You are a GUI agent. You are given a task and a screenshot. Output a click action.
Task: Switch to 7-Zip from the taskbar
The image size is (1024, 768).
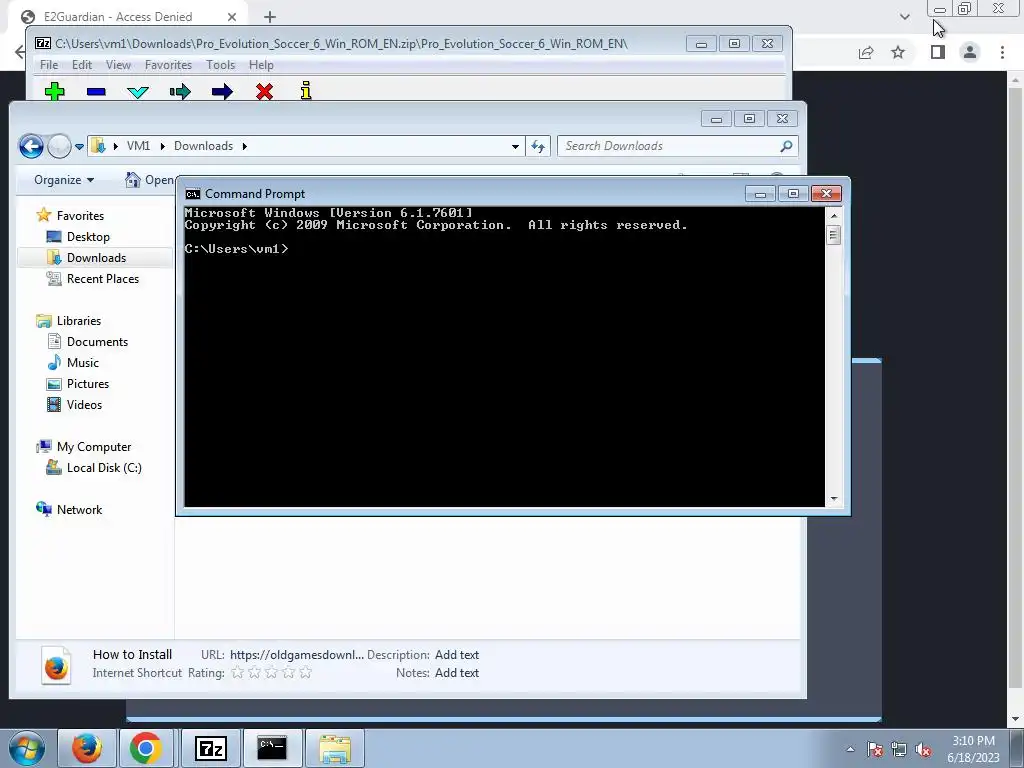point(211,748)
